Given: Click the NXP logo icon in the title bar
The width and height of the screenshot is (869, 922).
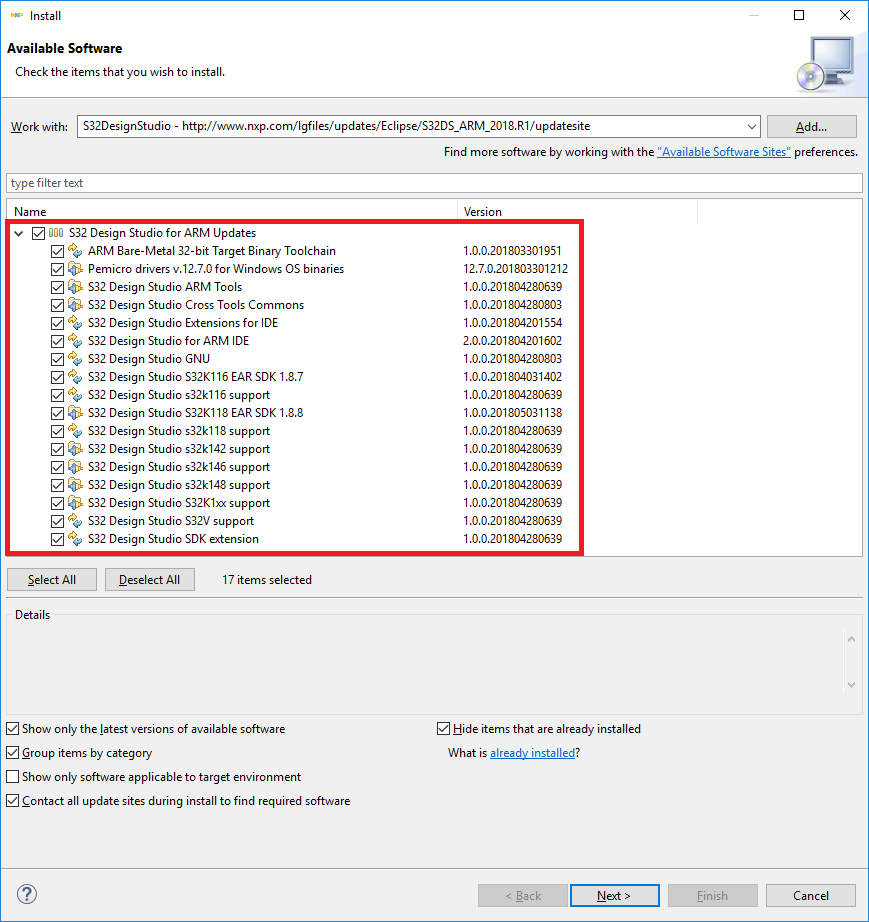Looking at the screenshot, I should (x=16, y=15).
